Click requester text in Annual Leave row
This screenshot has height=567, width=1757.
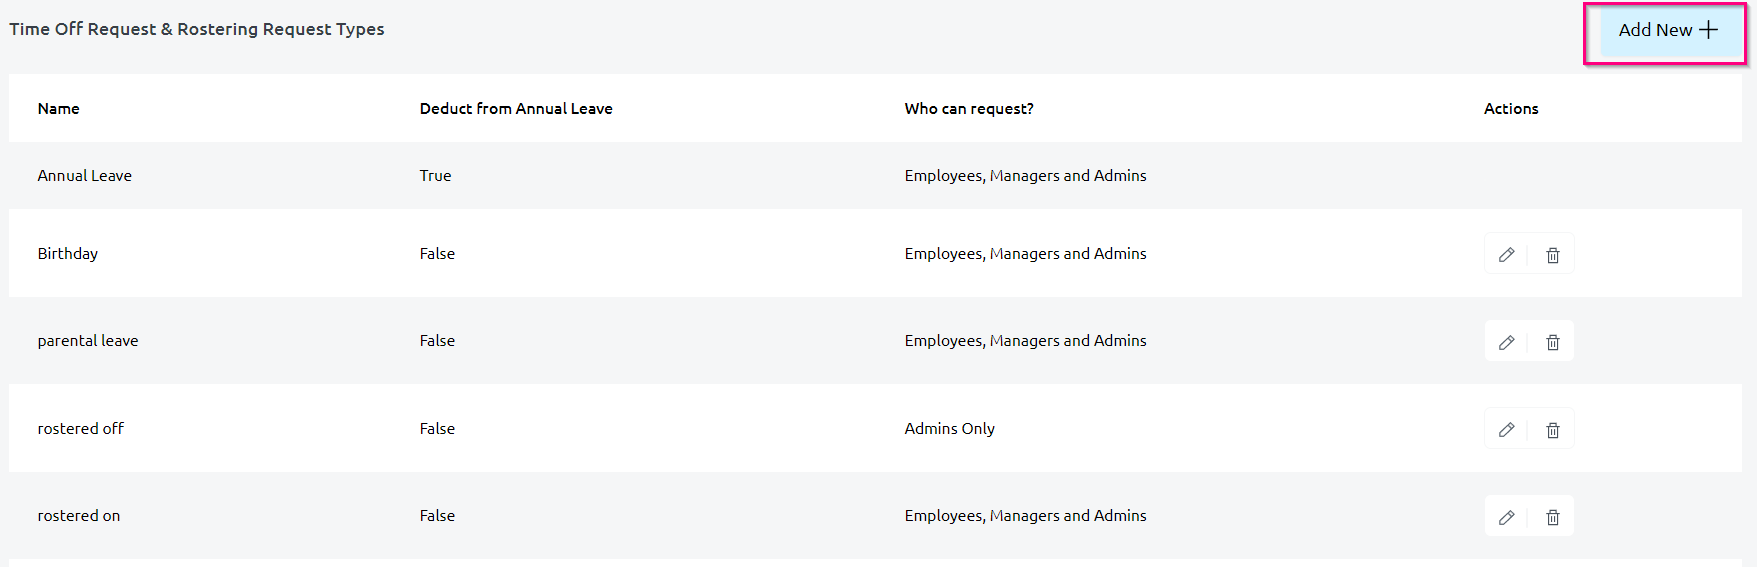click(1026, 175)
